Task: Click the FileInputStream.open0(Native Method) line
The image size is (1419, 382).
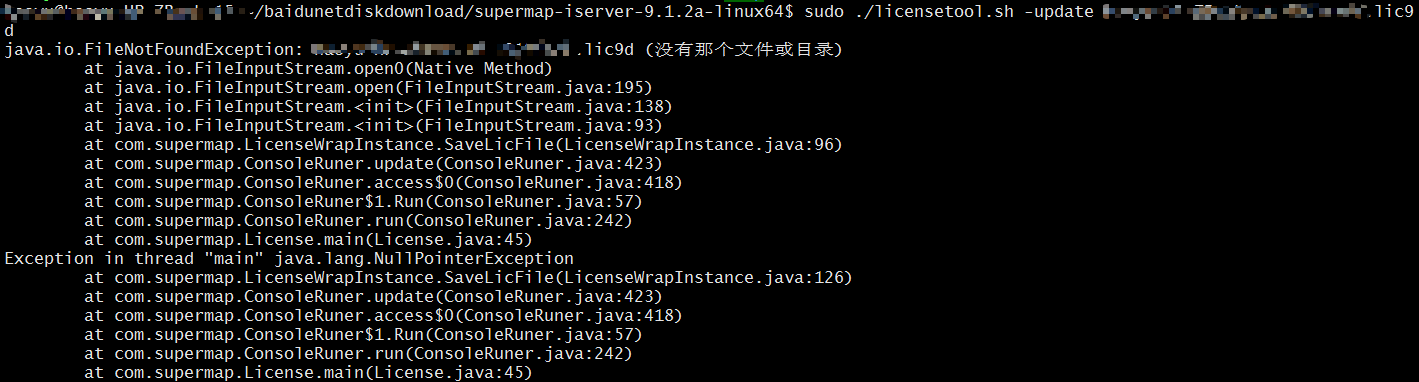Action: (318, 69)
